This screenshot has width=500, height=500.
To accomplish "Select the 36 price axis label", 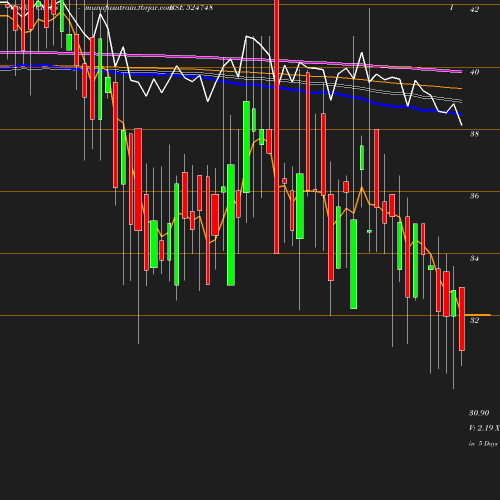I will click(474, 196).
